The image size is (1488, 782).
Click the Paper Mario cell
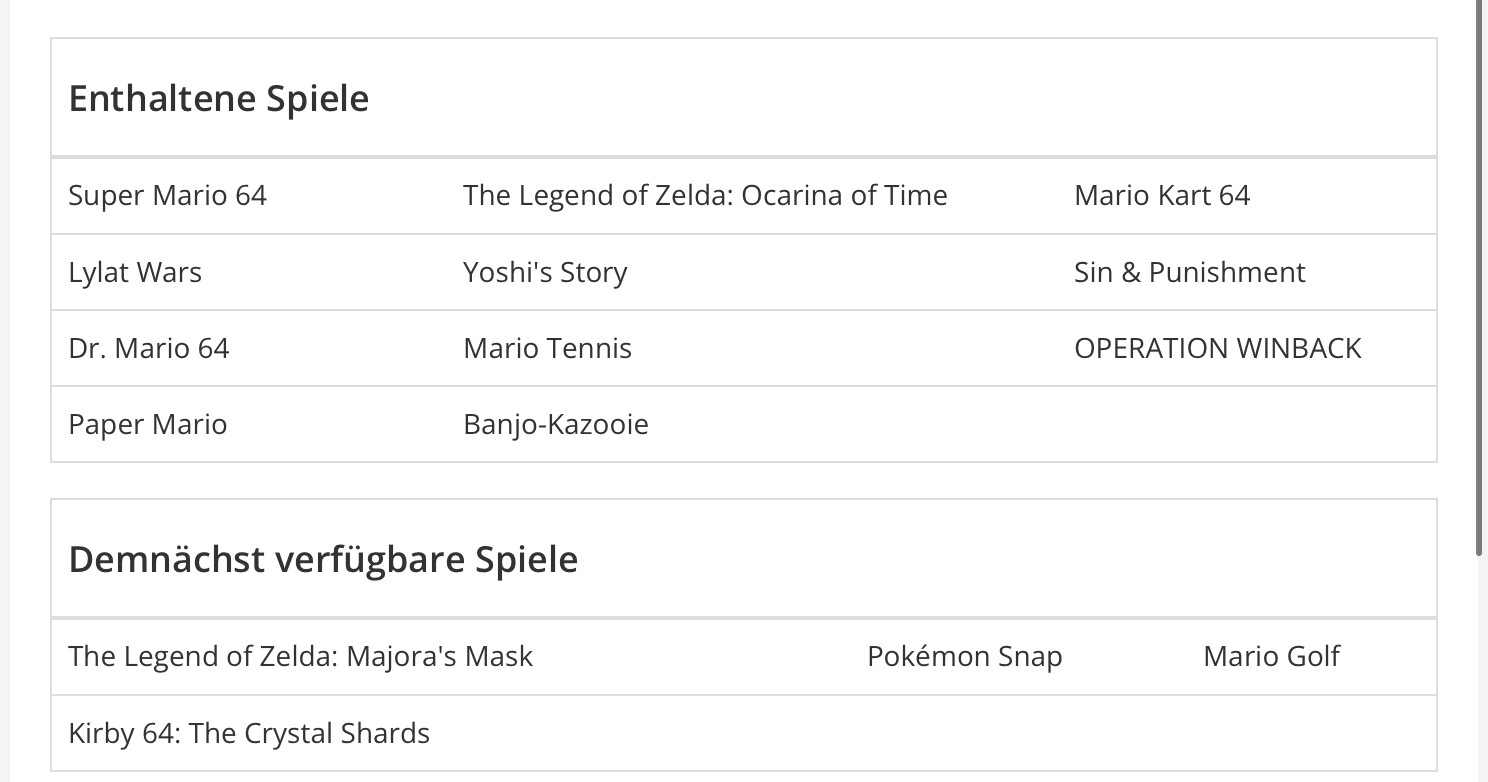pos(147,424)
